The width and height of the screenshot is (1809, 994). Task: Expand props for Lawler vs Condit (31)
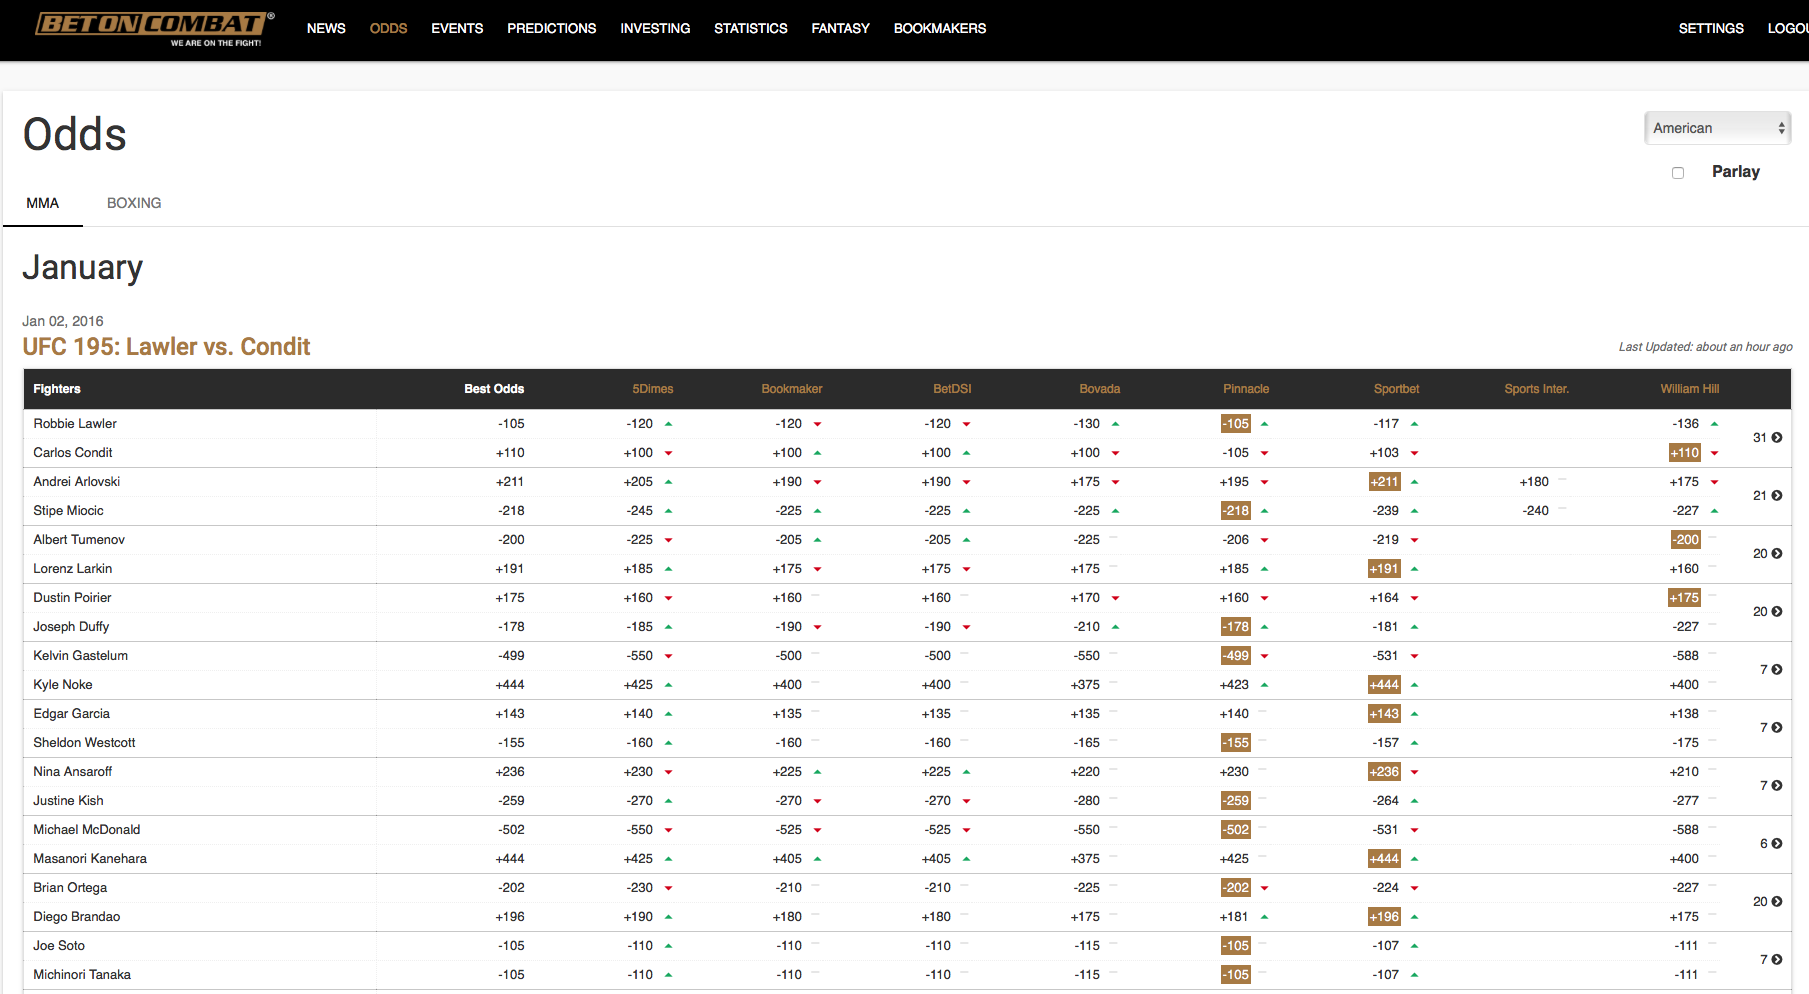[1768, 438]
